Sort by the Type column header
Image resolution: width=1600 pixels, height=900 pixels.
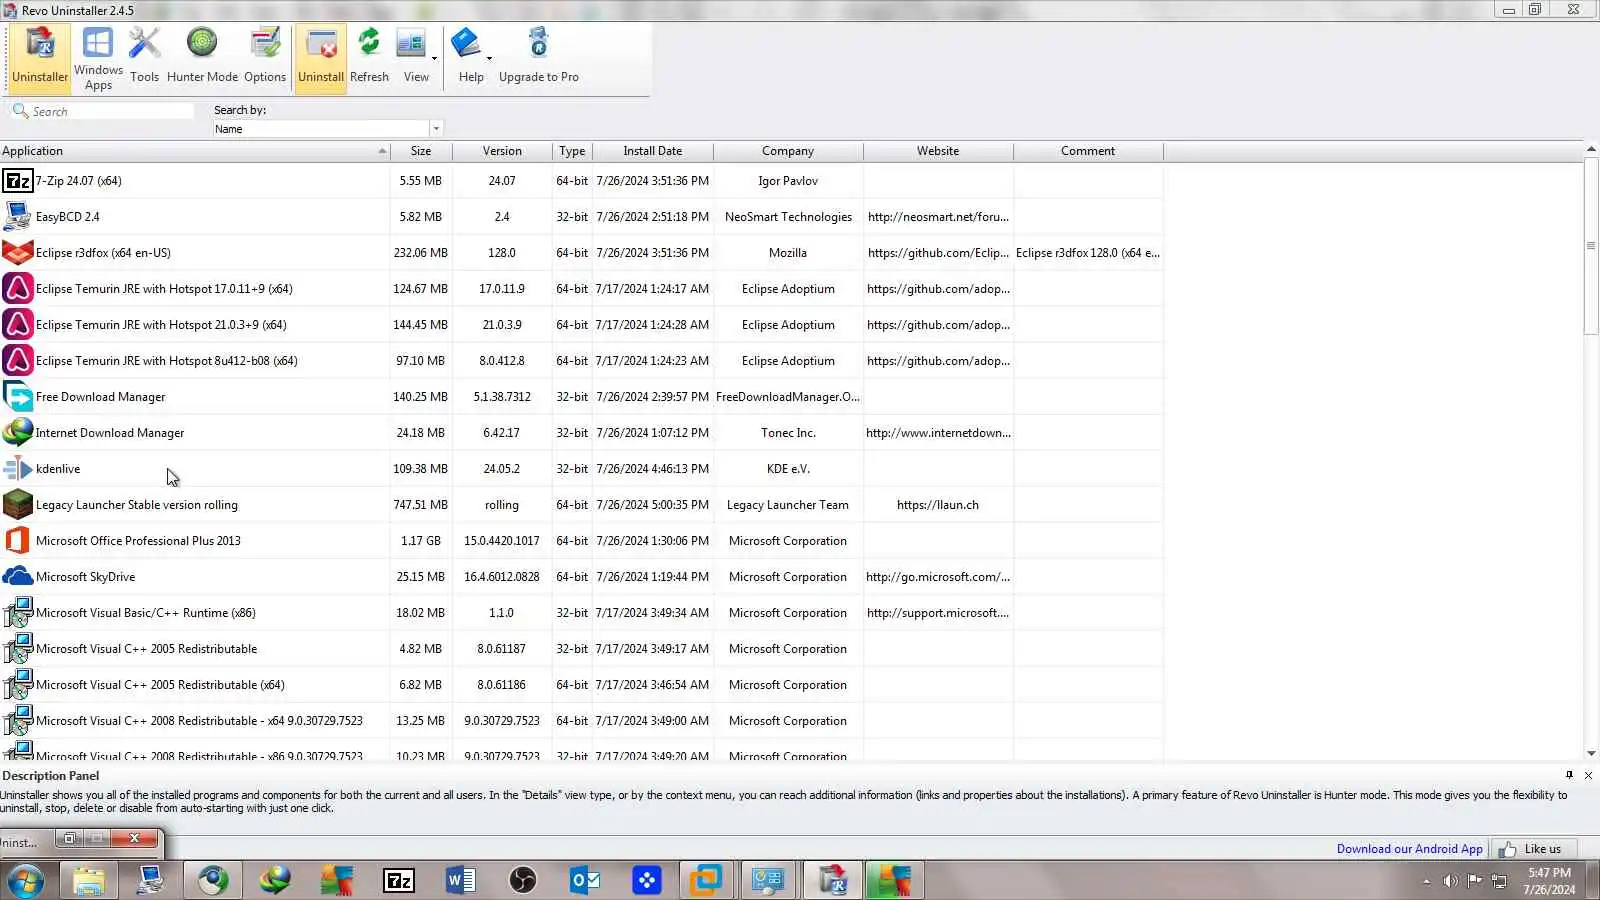[x=572, y=151]
